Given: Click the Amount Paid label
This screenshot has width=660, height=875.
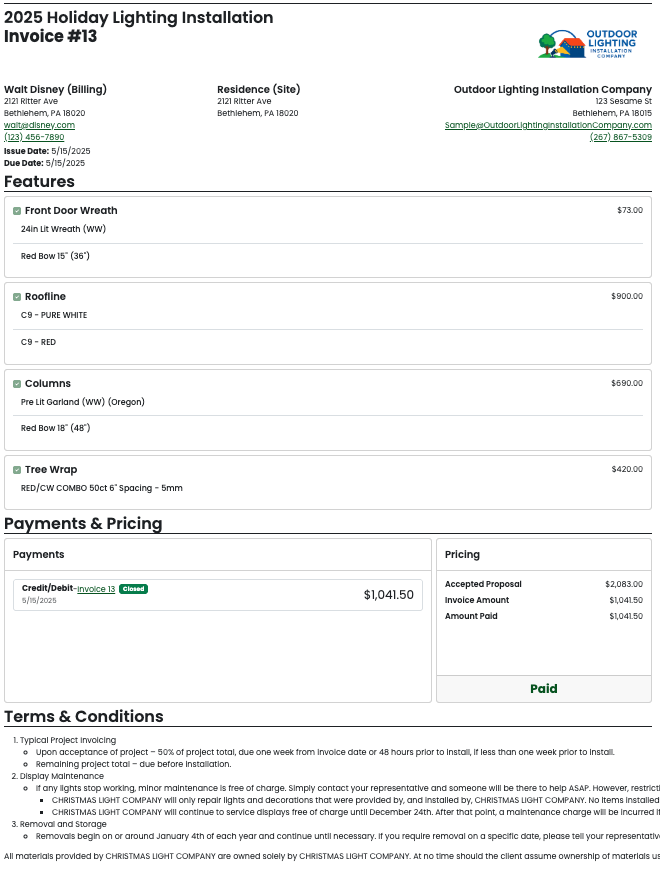Looking at the screenshot, I should (471, 616).
